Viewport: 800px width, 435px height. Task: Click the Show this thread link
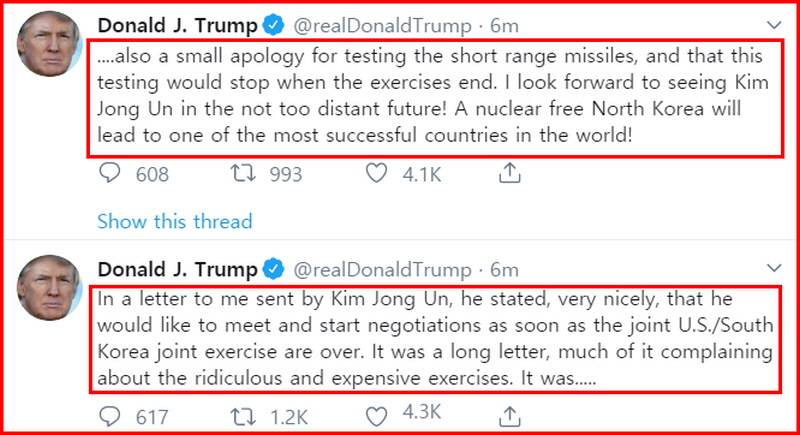pos(174,221)
